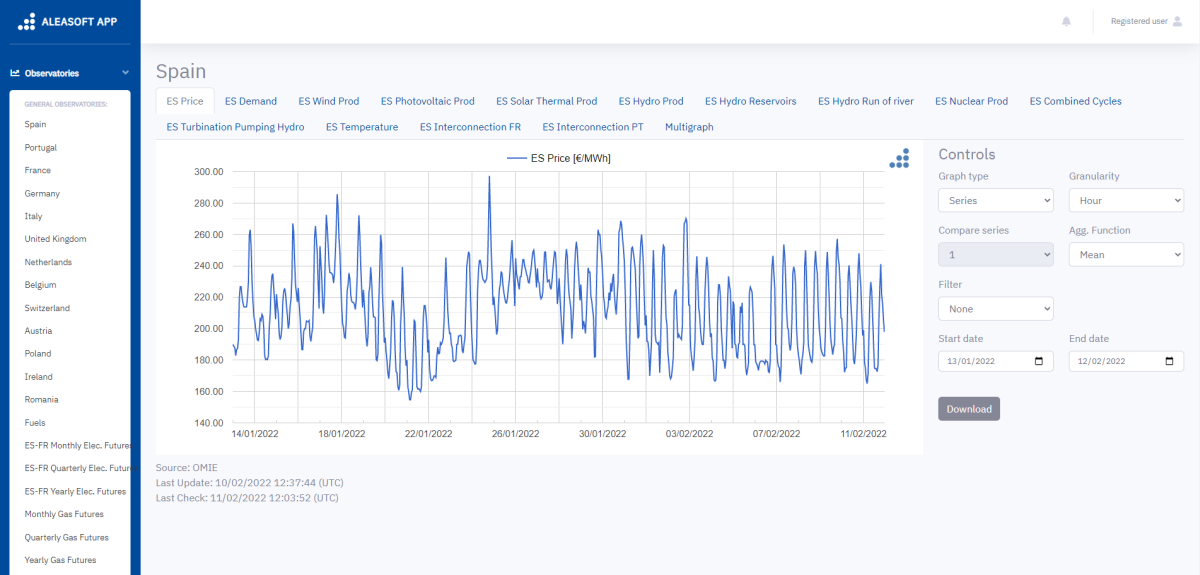Open the Start date calendar picker icon

(x=1039, y=361)
